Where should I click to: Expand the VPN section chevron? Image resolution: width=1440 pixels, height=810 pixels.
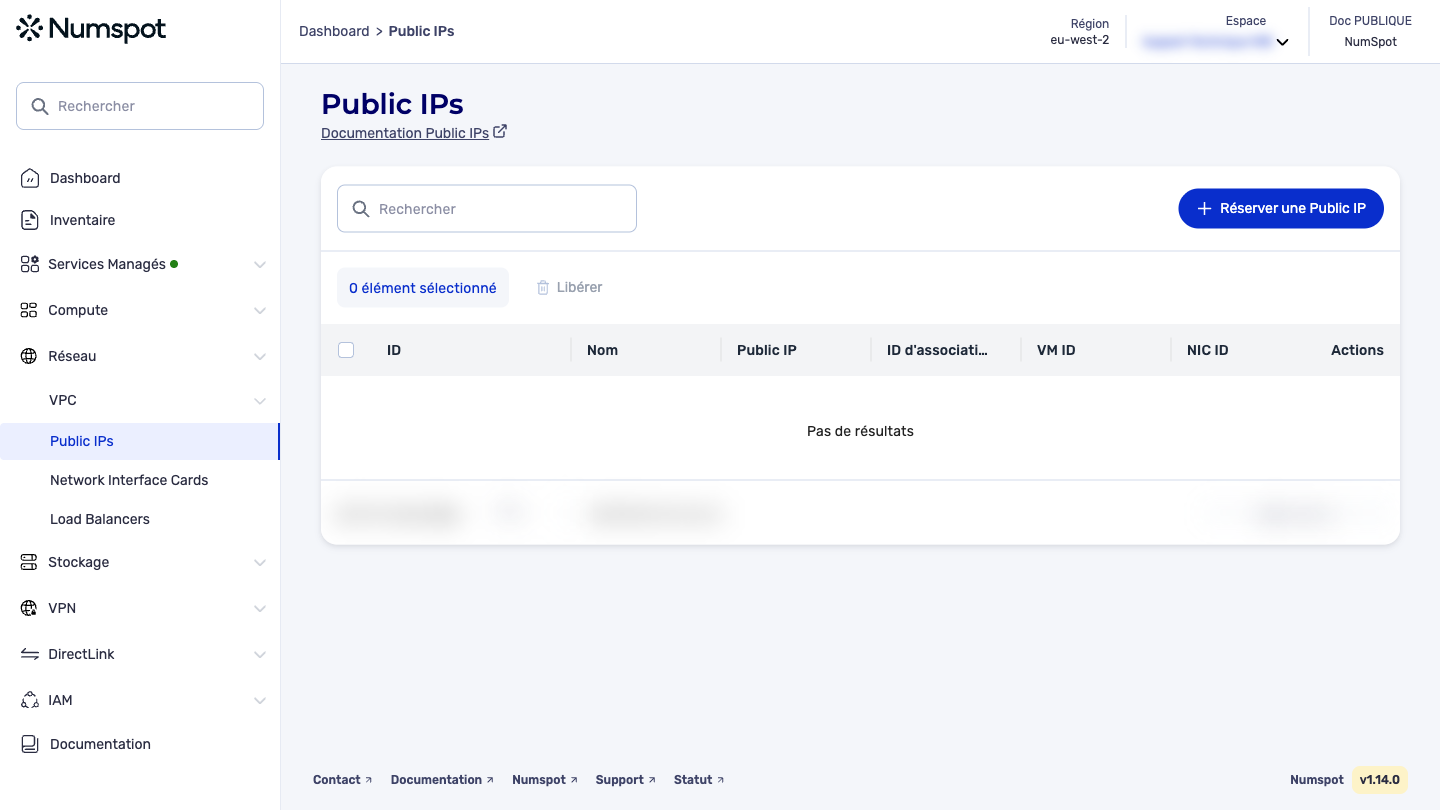click(260, 609)
